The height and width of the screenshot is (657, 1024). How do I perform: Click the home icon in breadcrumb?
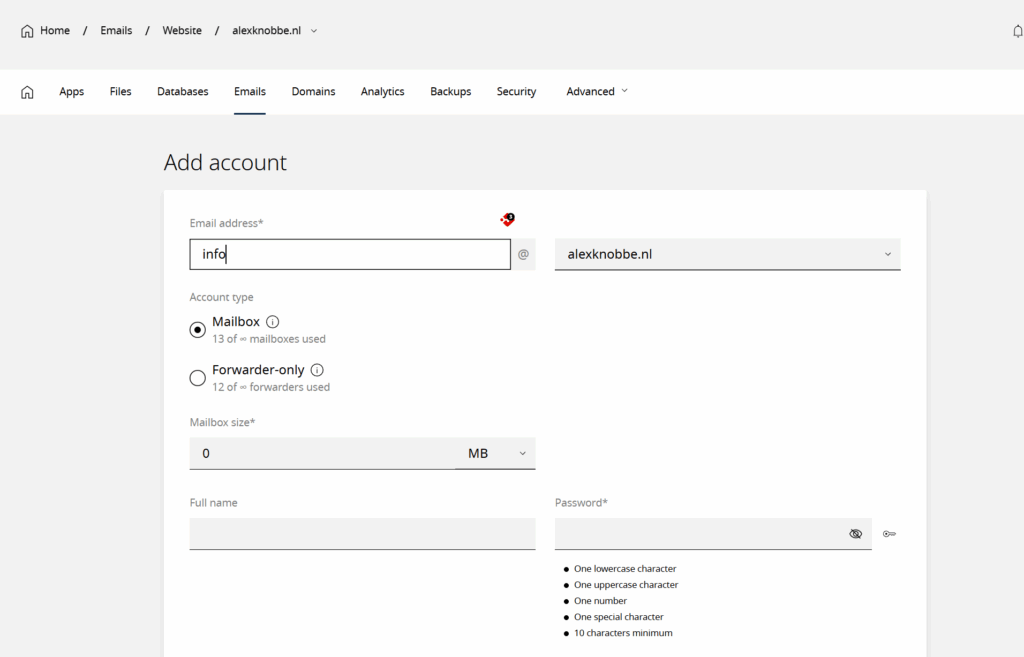[x=27, y=31]
